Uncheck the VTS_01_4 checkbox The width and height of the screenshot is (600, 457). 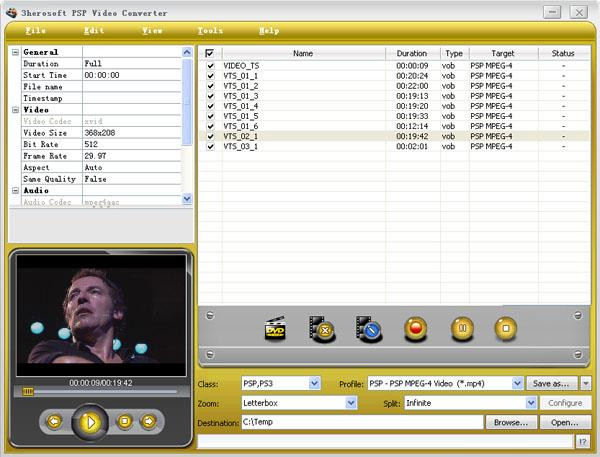(x=210, y=106)
